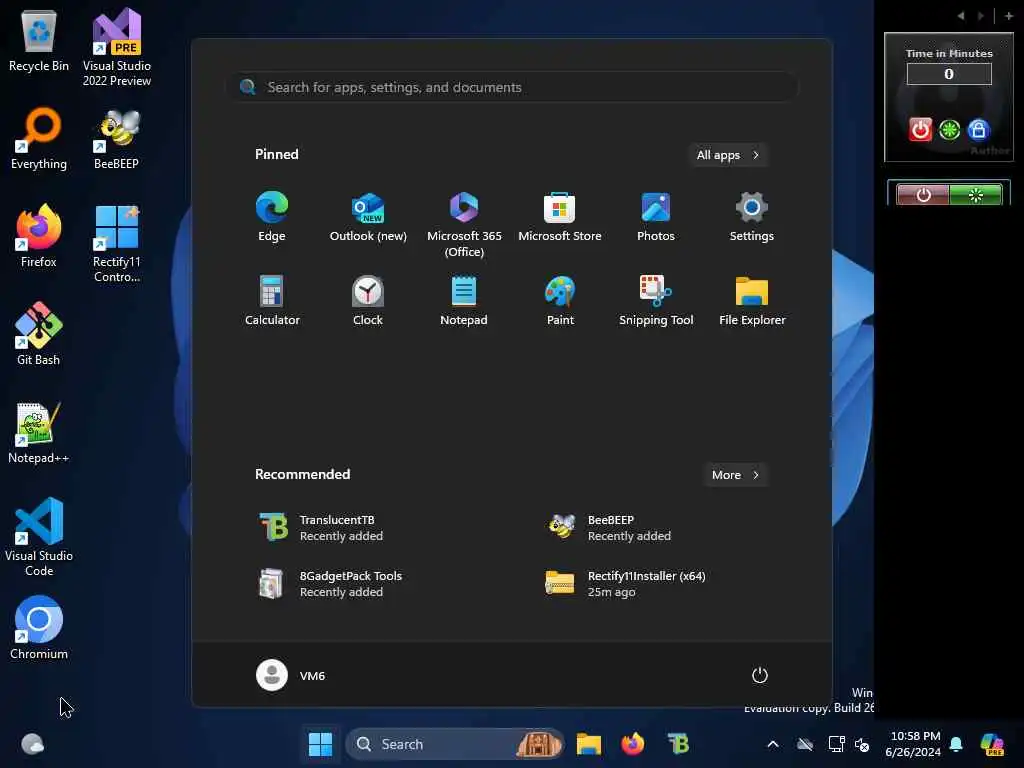Click the blue lock gadget button
1024x768 pixels.
click(978, 129)
